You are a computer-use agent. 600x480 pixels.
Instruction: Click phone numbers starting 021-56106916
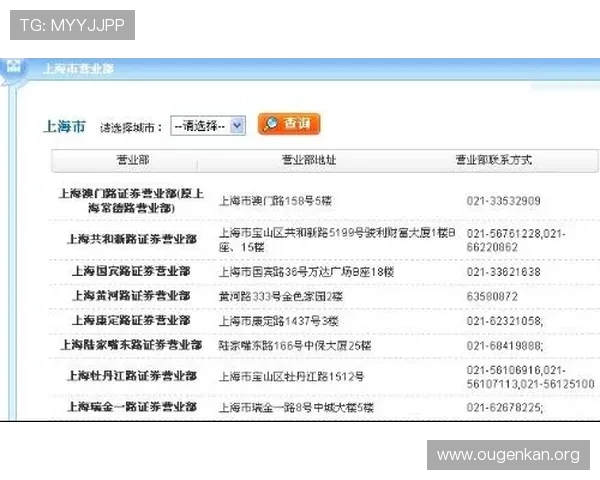tap(530, 377)
